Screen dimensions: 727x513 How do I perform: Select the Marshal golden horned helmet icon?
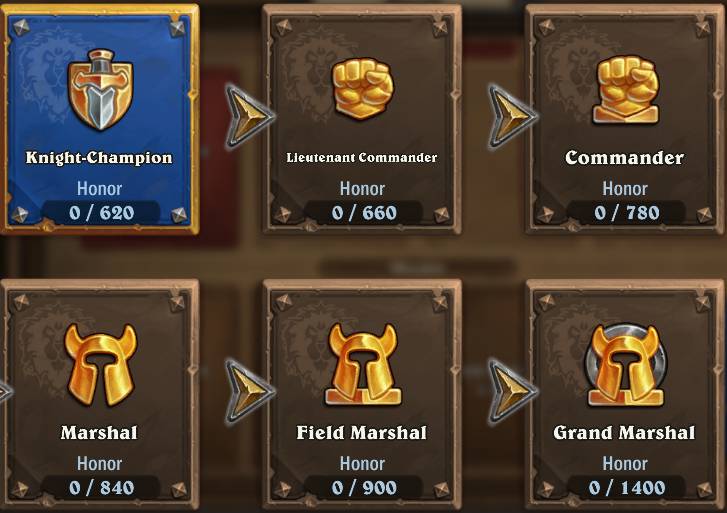tap(101, 365)
